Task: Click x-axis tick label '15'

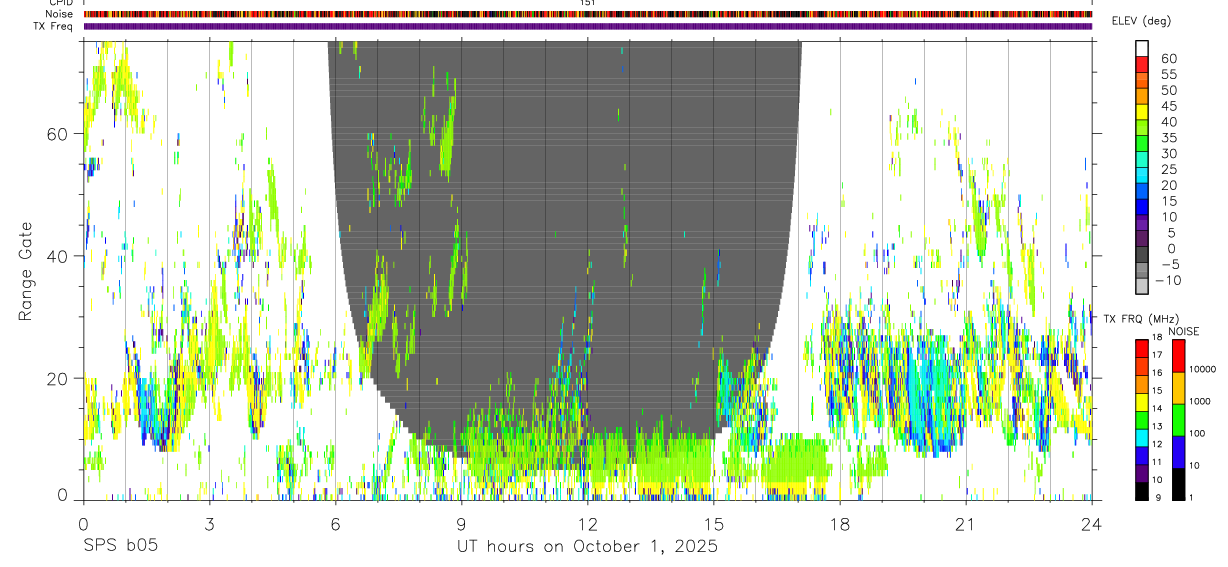Action: tap(714, 524)
